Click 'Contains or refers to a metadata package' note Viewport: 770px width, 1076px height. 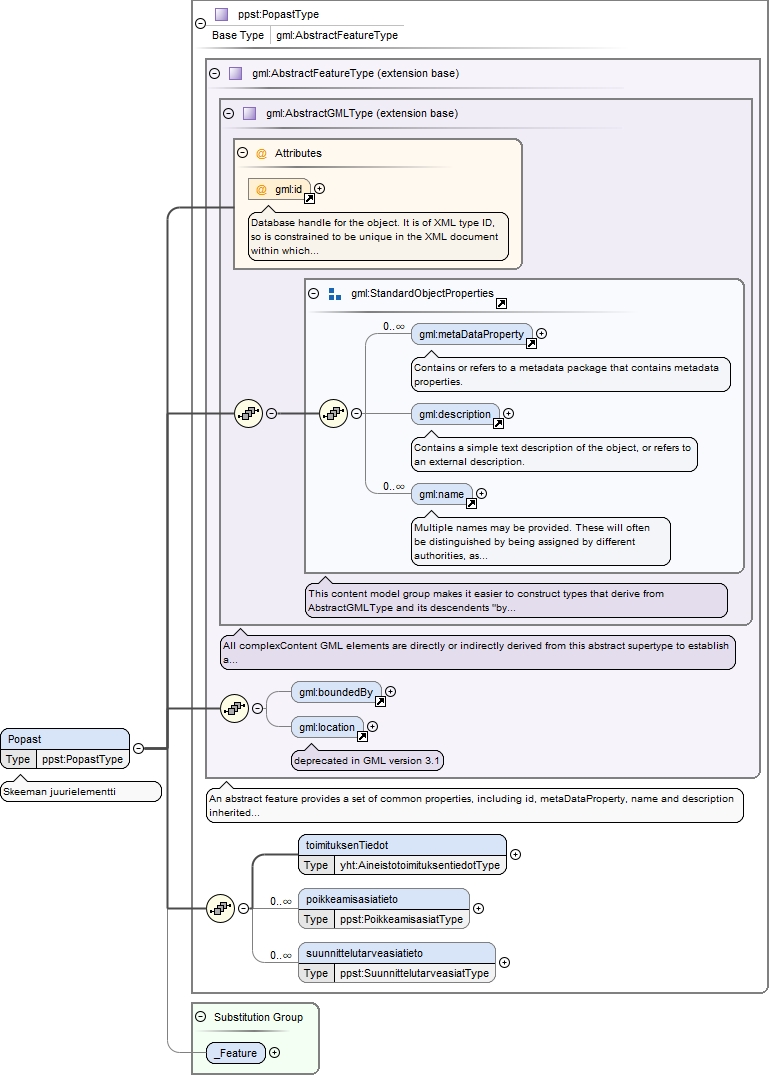571,375
